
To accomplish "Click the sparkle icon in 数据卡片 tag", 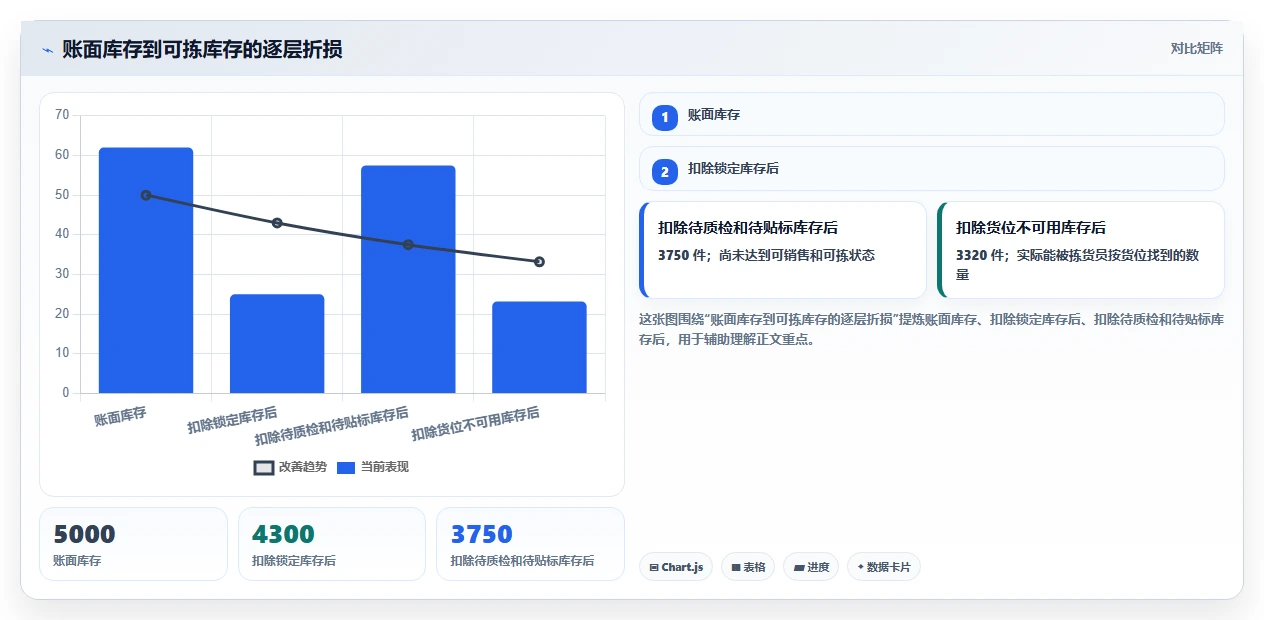I will (860, 567).
